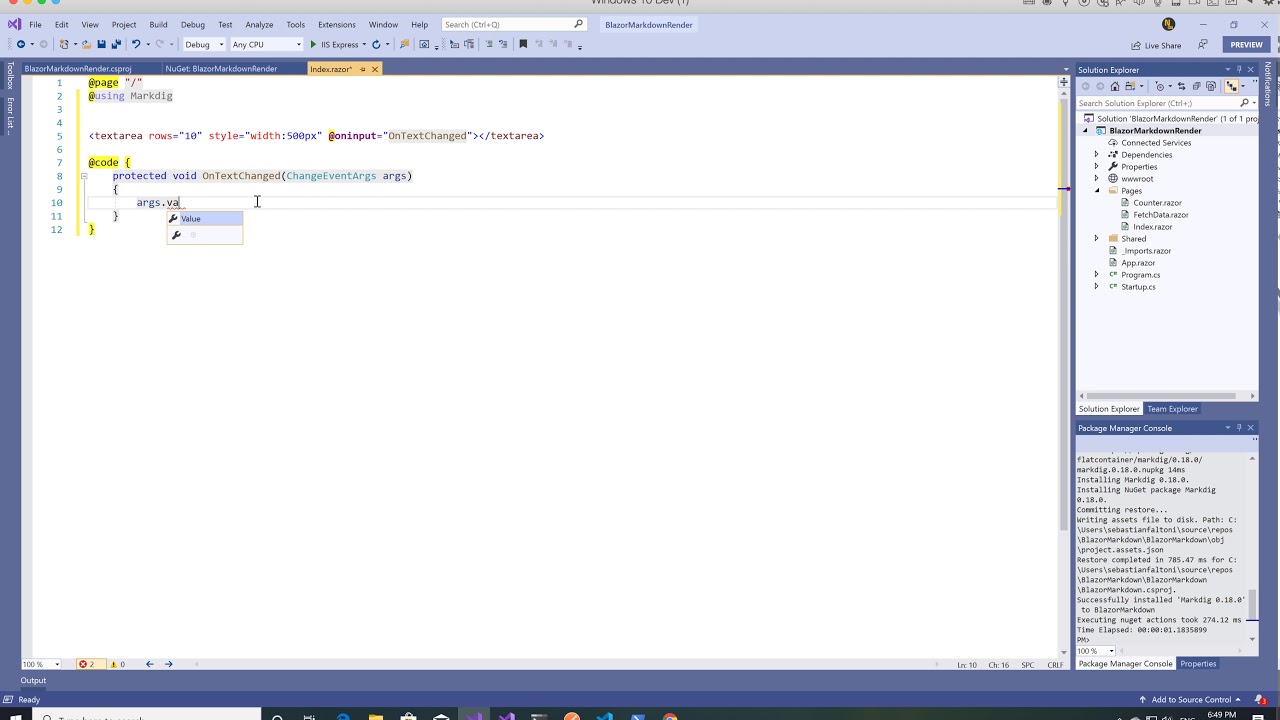This screenshot has width=1280, height=720.
Task: Click the Home icon in Solution Explorer
Action: (1115, 86)
